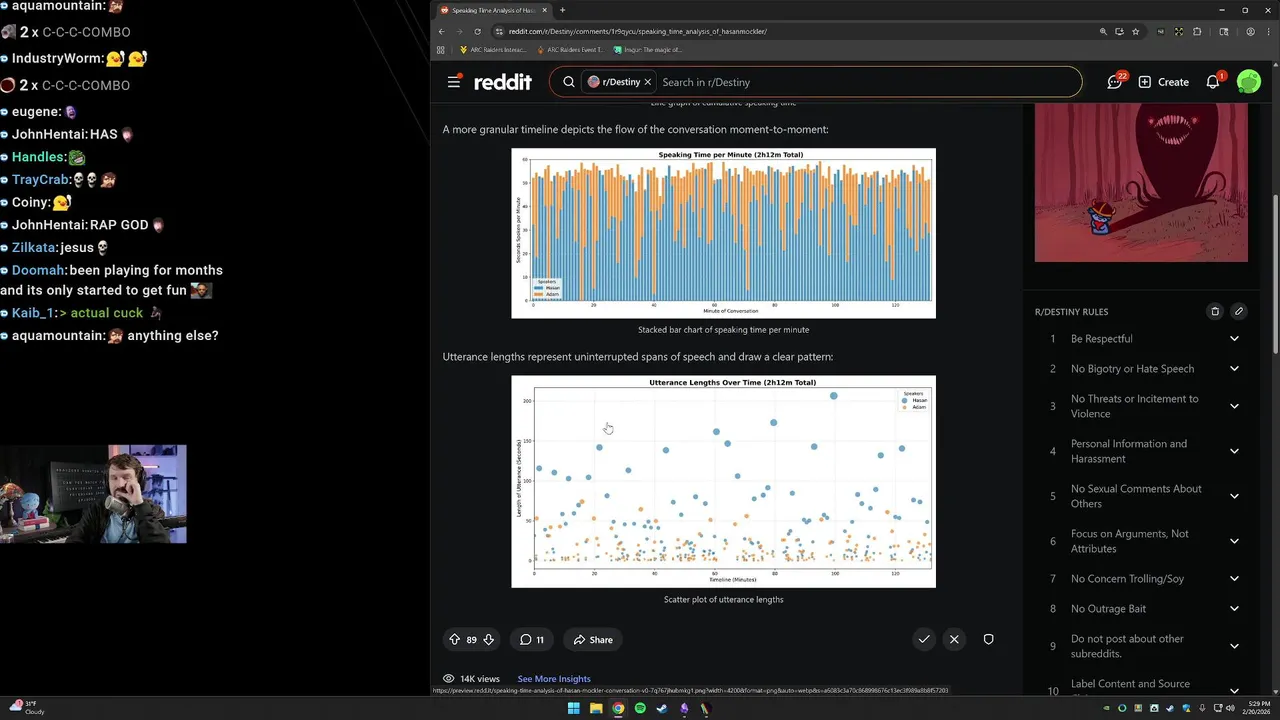This screenshot has width=1280, height=720.
Task: Click the 14K views text
Action: [x=480, y=679]
